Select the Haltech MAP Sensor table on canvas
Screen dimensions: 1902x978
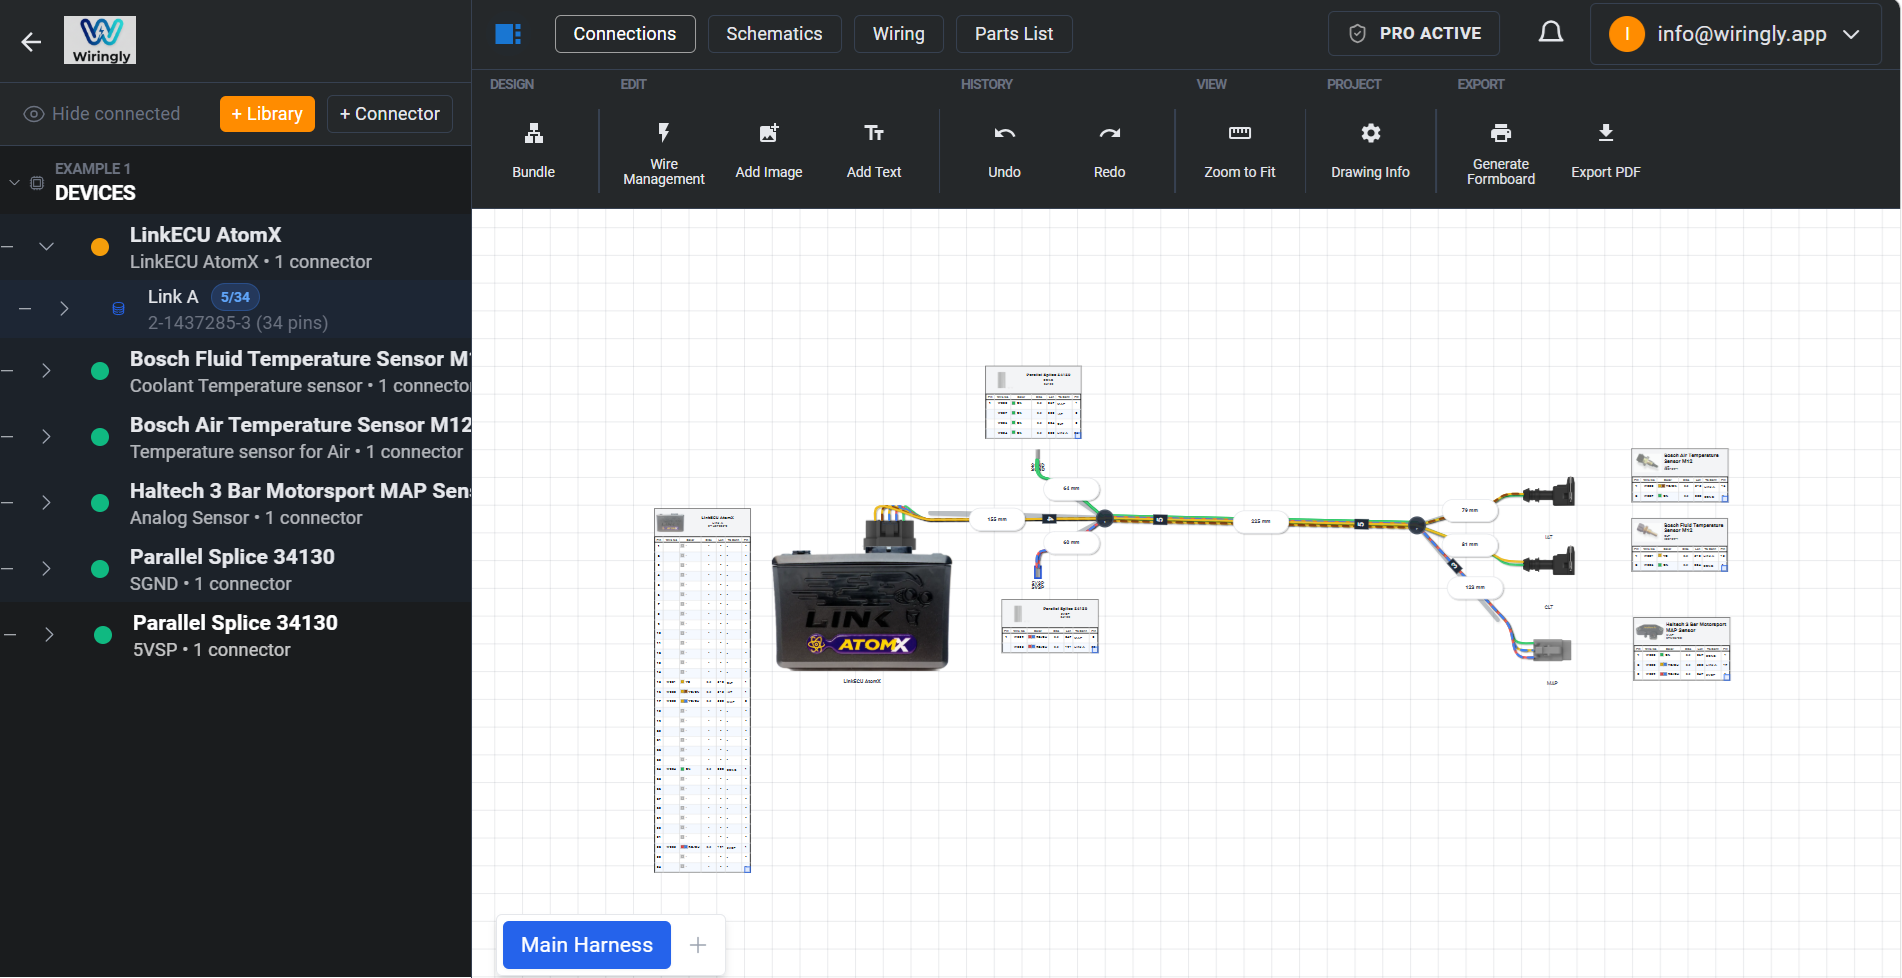1681,649
